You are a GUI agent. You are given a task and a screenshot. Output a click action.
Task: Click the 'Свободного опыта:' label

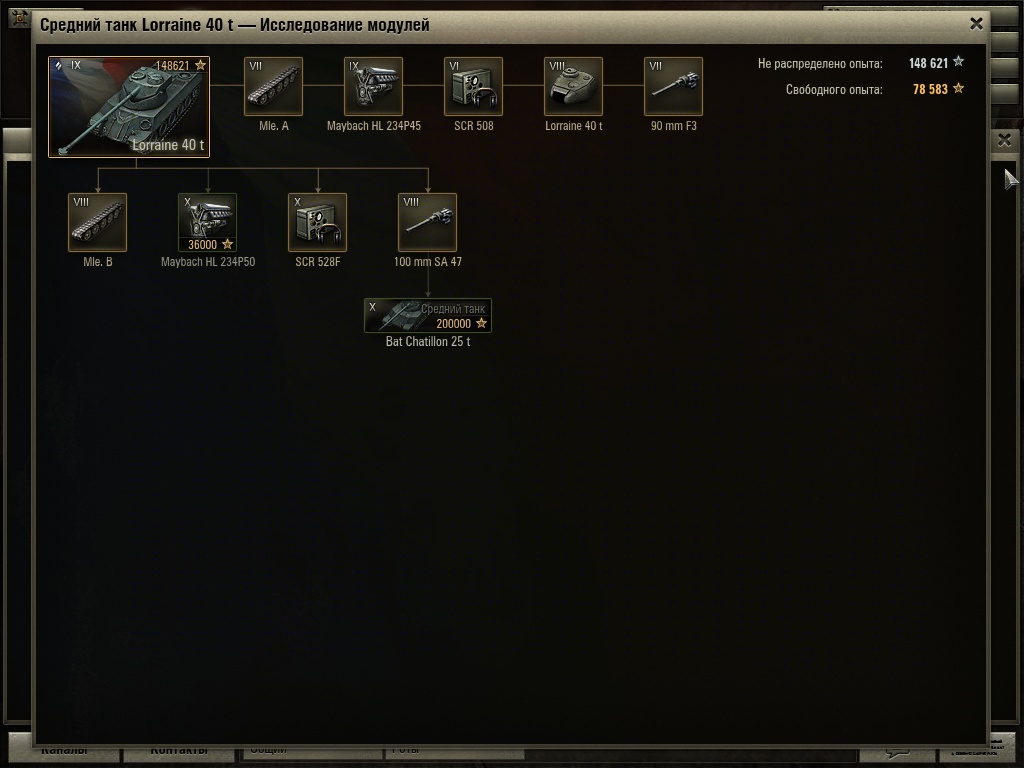coord(834,90)
